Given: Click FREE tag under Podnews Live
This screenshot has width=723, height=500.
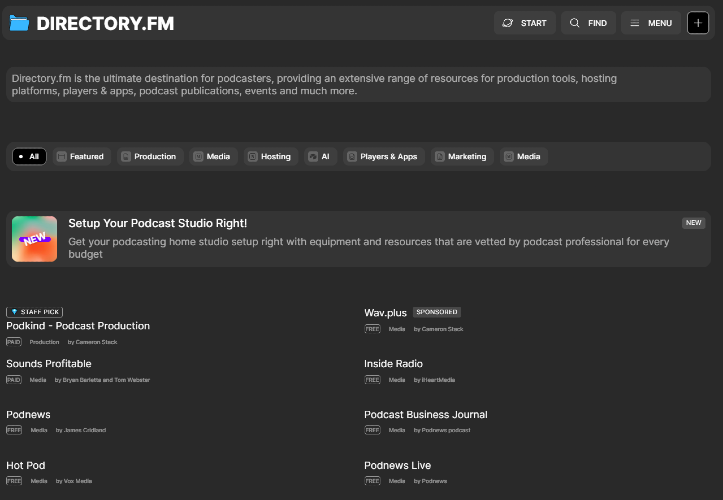Looking at the screenshot, I should coord(373,481).
